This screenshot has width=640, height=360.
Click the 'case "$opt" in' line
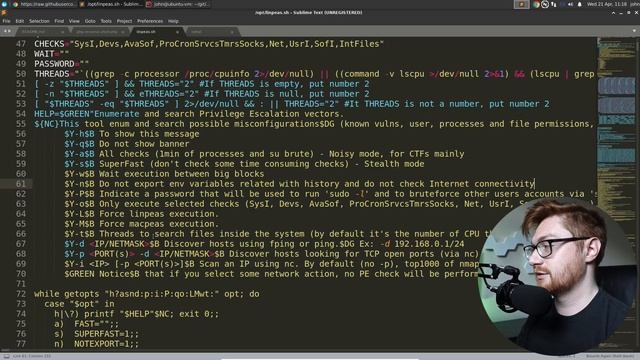pos(79,304)
